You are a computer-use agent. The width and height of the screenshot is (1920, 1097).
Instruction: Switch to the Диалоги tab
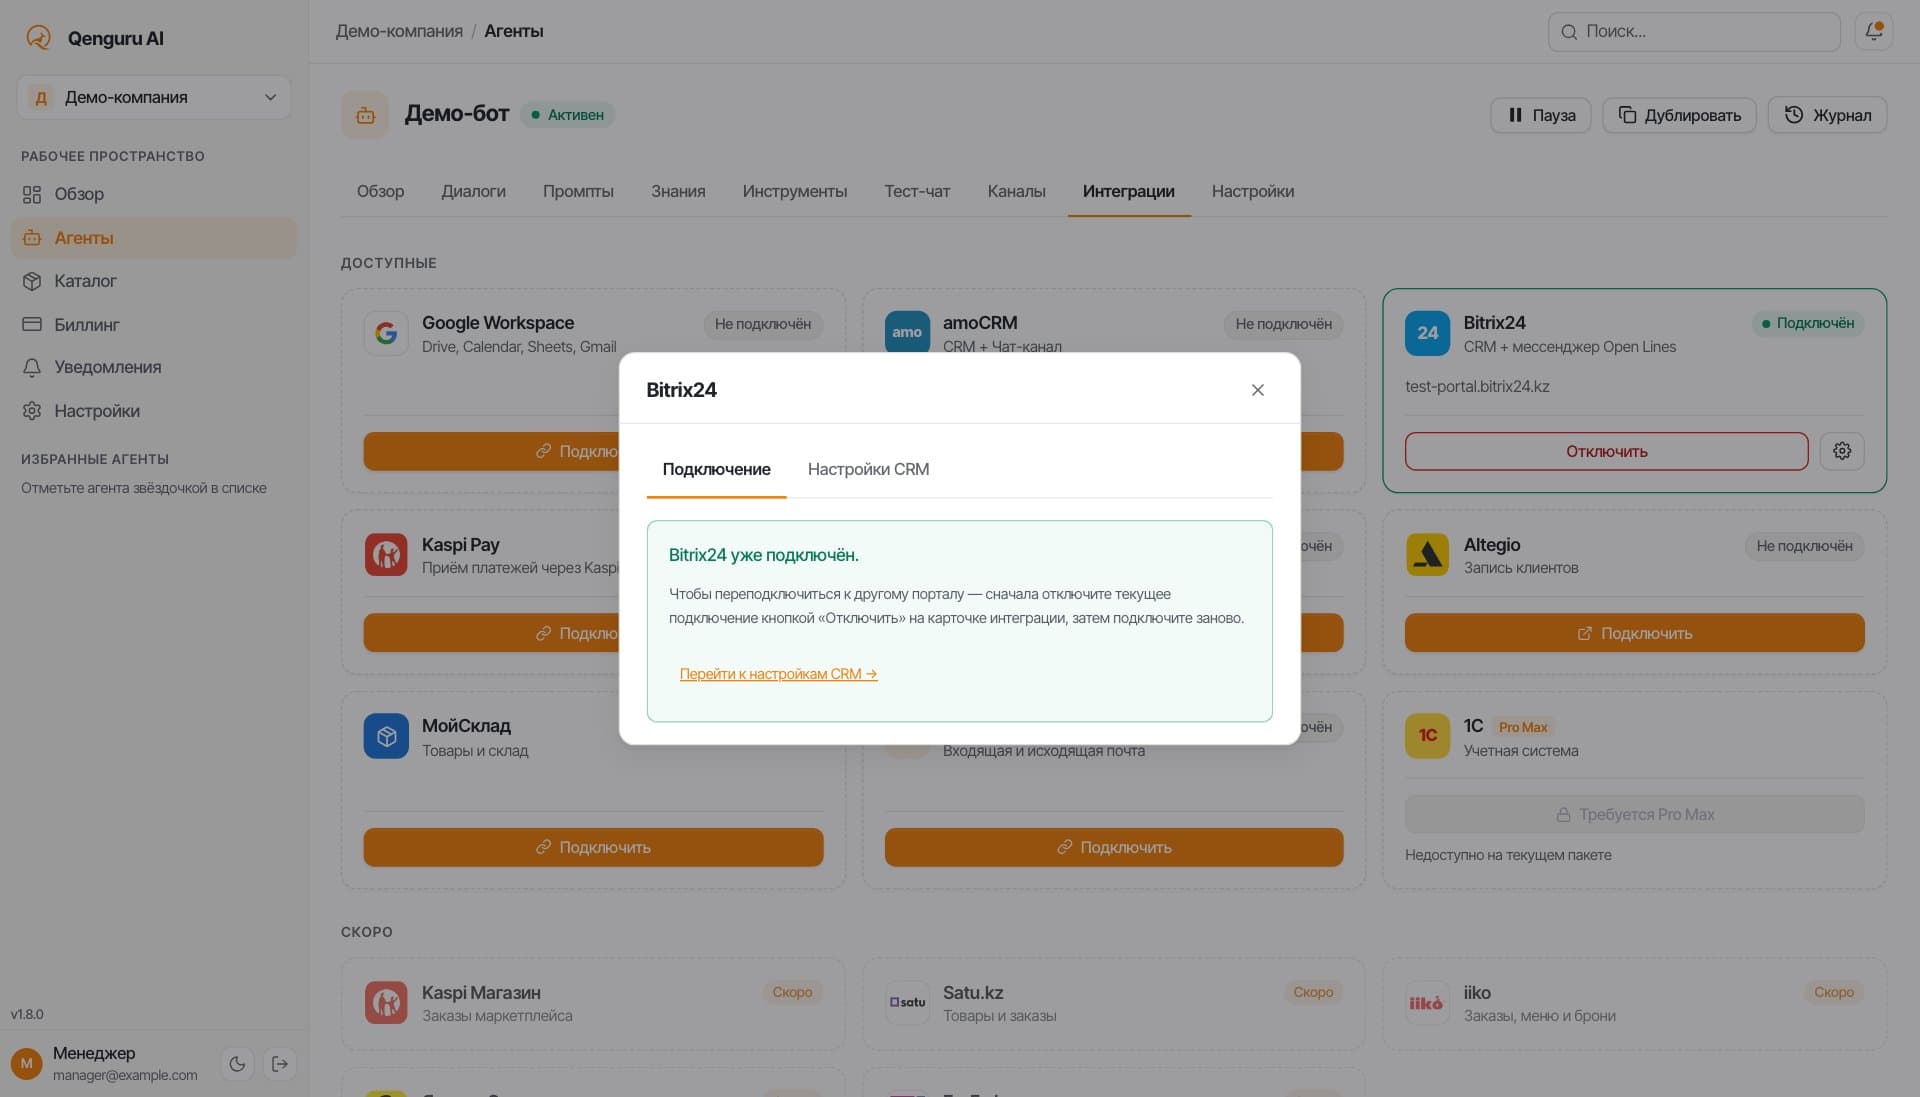click(x=473, y=191)
